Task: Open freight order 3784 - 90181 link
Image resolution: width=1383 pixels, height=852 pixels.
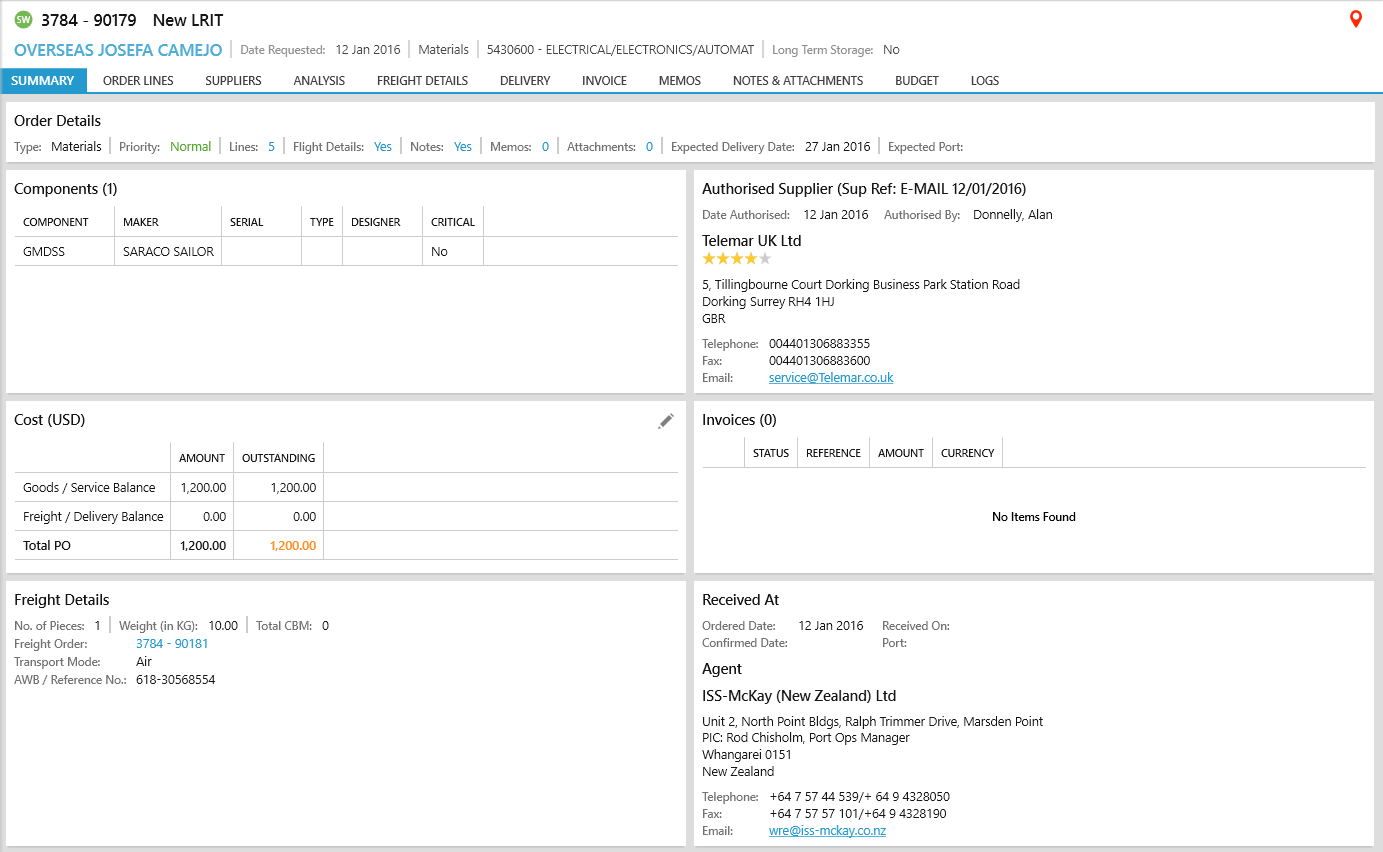Action: [172, 644]
